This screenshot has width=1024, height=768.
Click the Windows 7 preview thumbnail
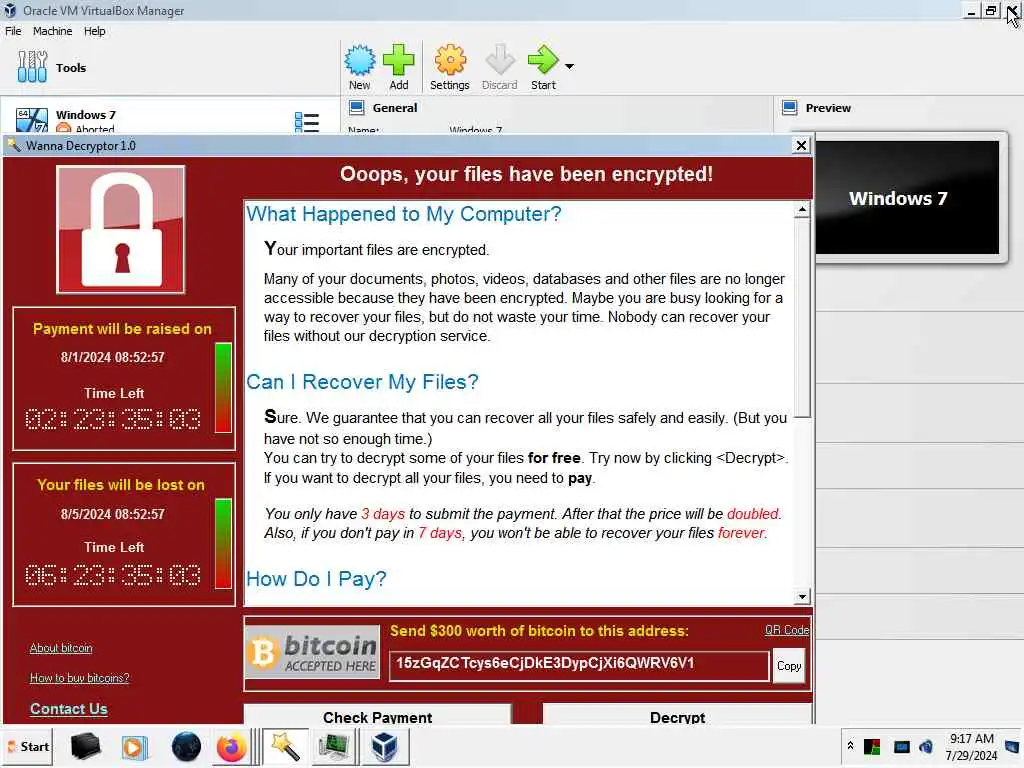tap(908, 197)
